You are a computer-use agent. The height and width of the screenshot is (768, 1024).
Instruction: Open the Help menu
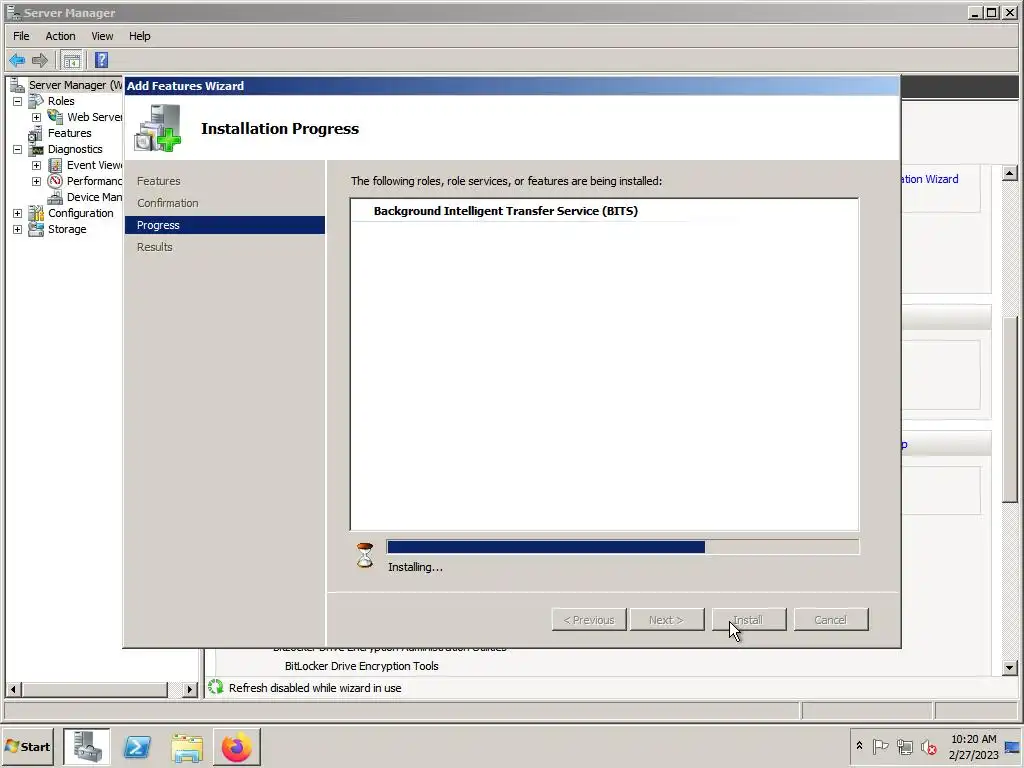(x=139, y=36)
